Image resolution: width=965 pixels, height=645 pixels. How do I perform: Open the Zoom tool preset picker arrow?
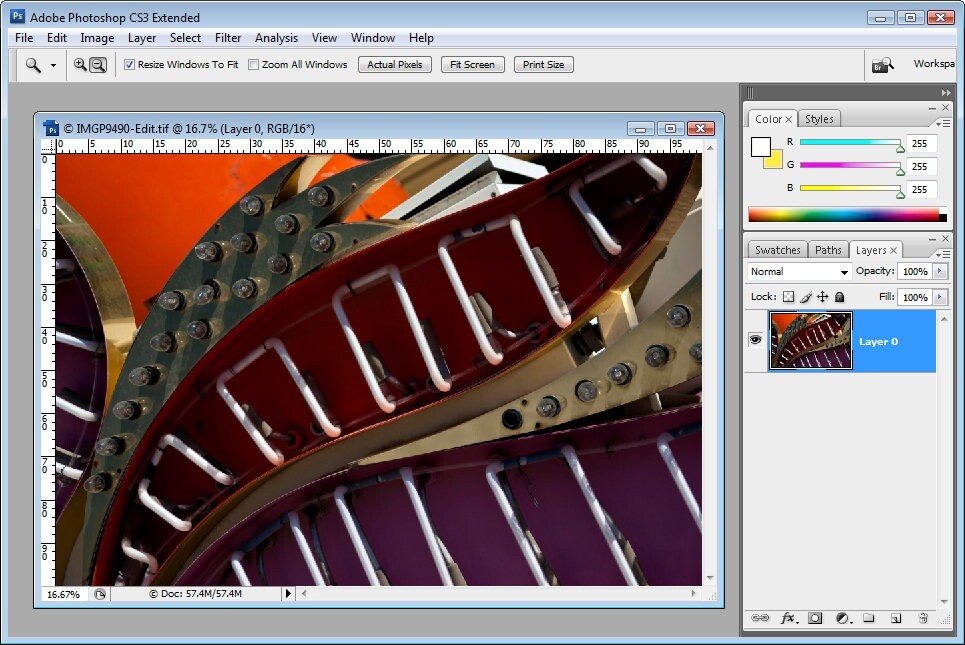[53, 65]
